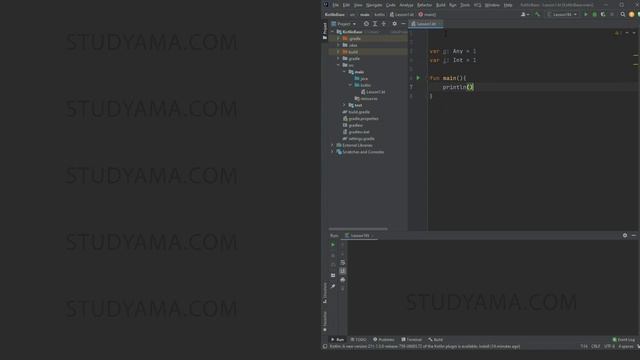Click the KotlinBase breadcrumb in navigation bar

point(335,14)
